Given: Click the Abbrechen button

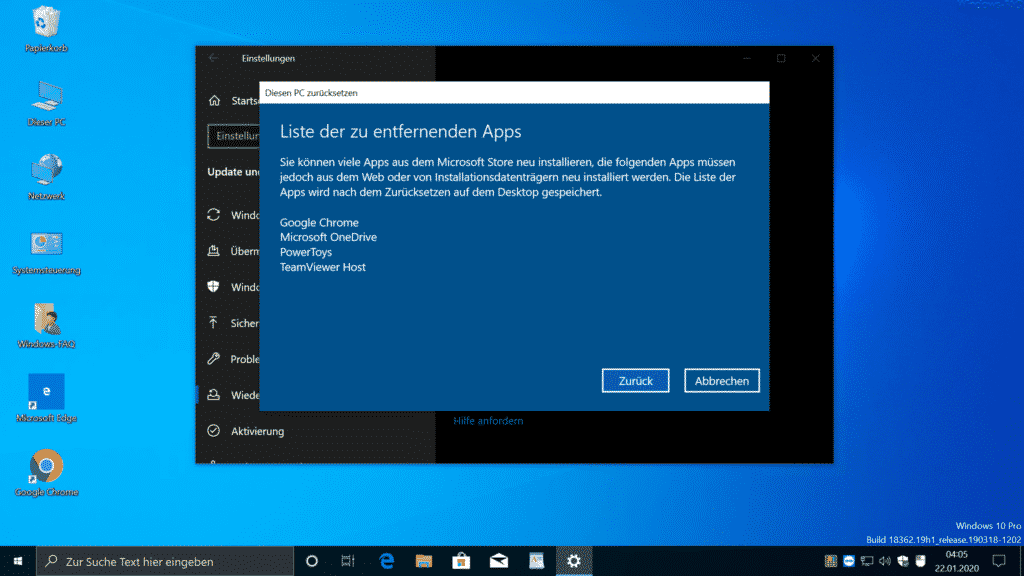Looking at the screenshot, I should pos(722,381).
